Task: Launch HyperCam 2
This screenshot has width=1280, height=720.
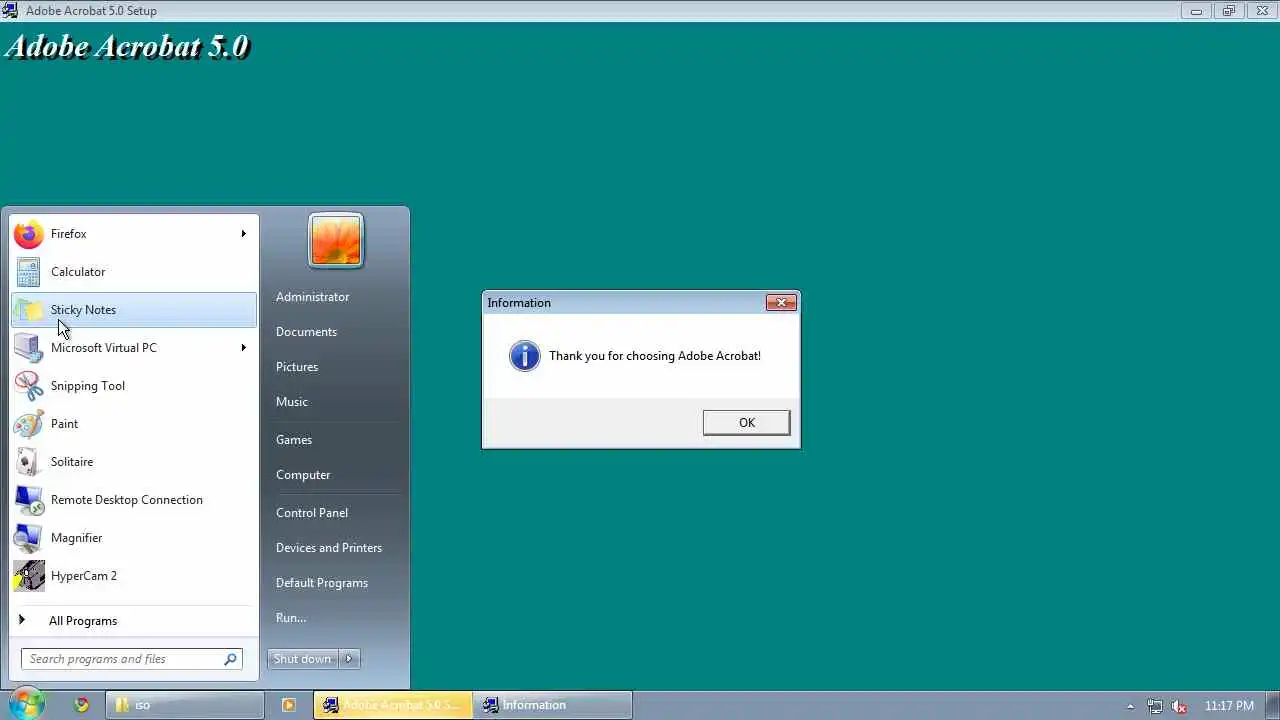Action: (134, 576)
